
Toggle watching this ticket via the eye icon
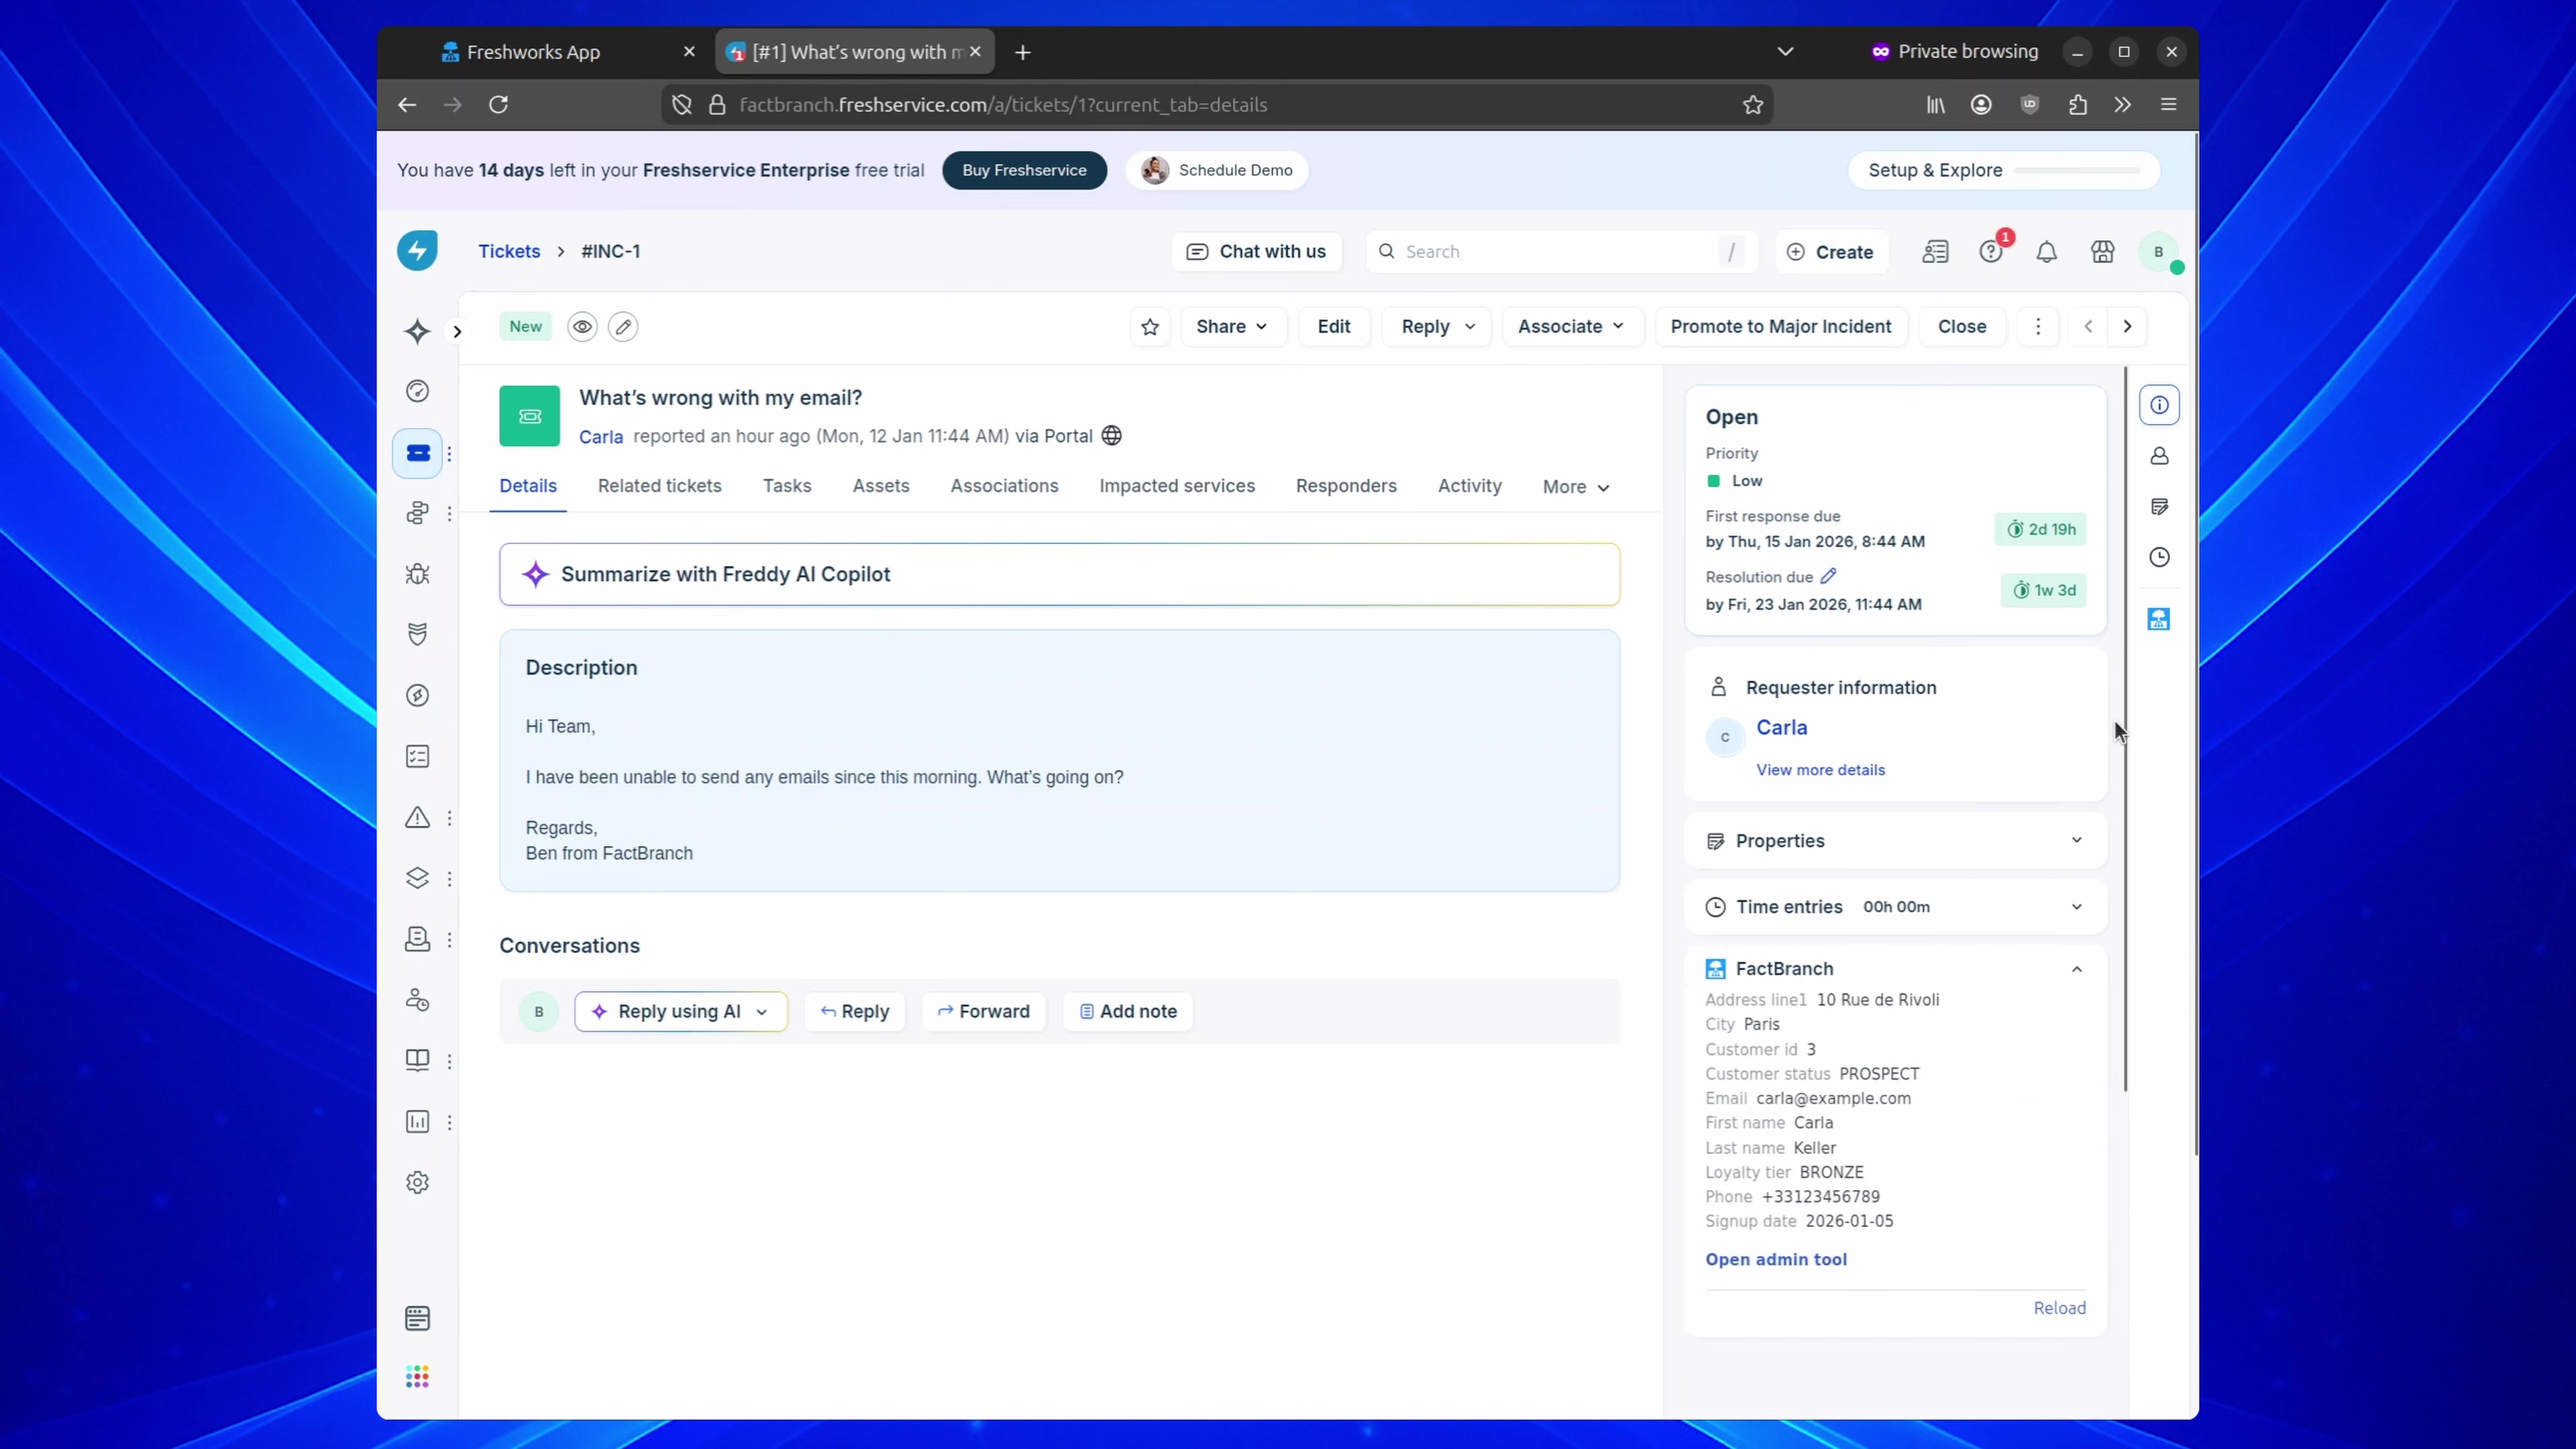click(582, 327)
